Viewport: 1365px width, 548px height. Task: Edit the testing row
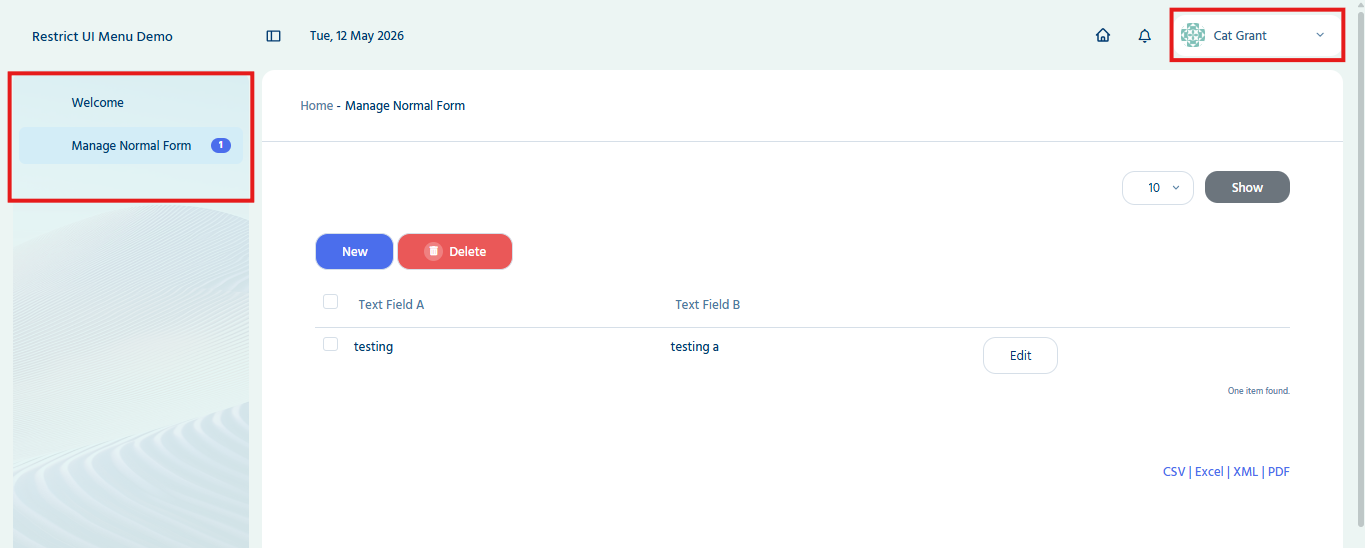1020,355
